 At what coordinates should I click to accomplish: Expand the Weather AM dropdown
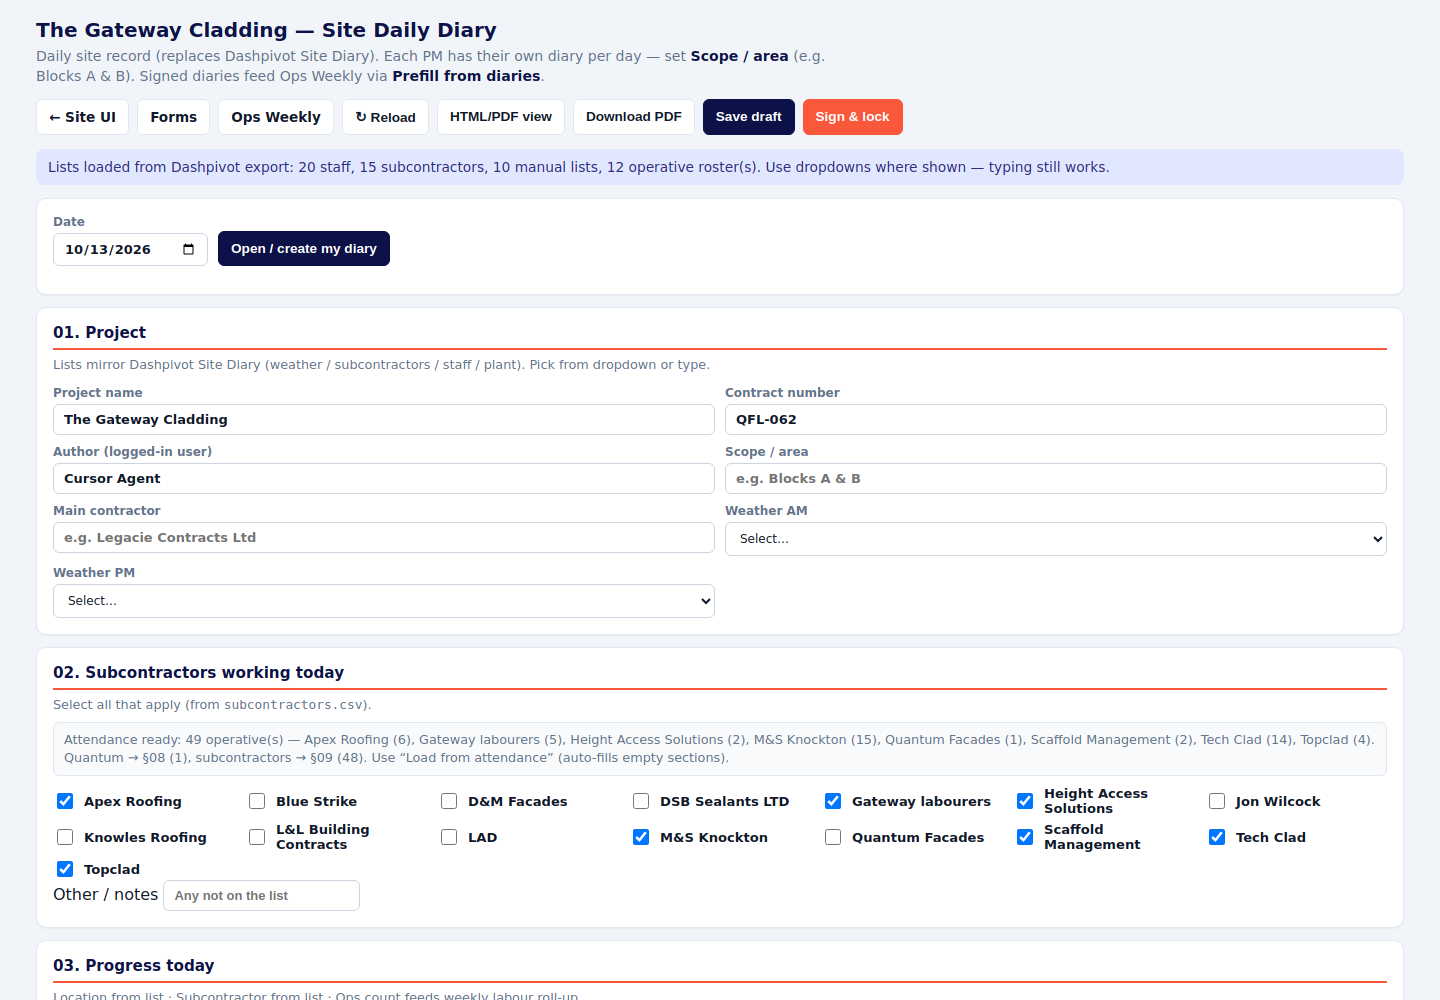click(1056, 539)
